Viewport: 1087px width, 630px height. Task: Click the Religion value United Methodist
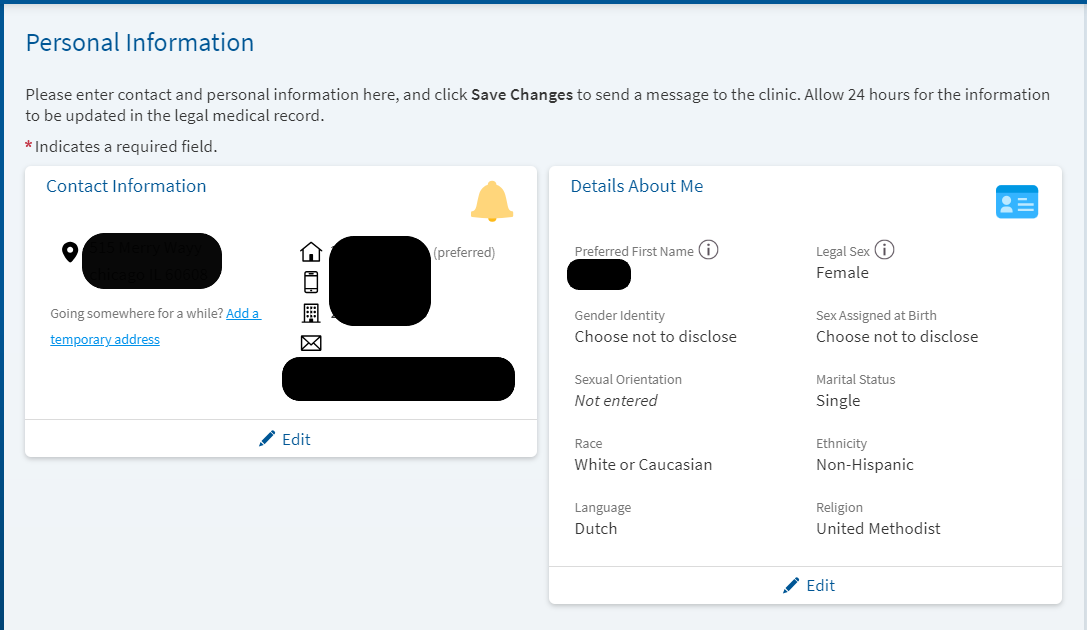[878, 528]
